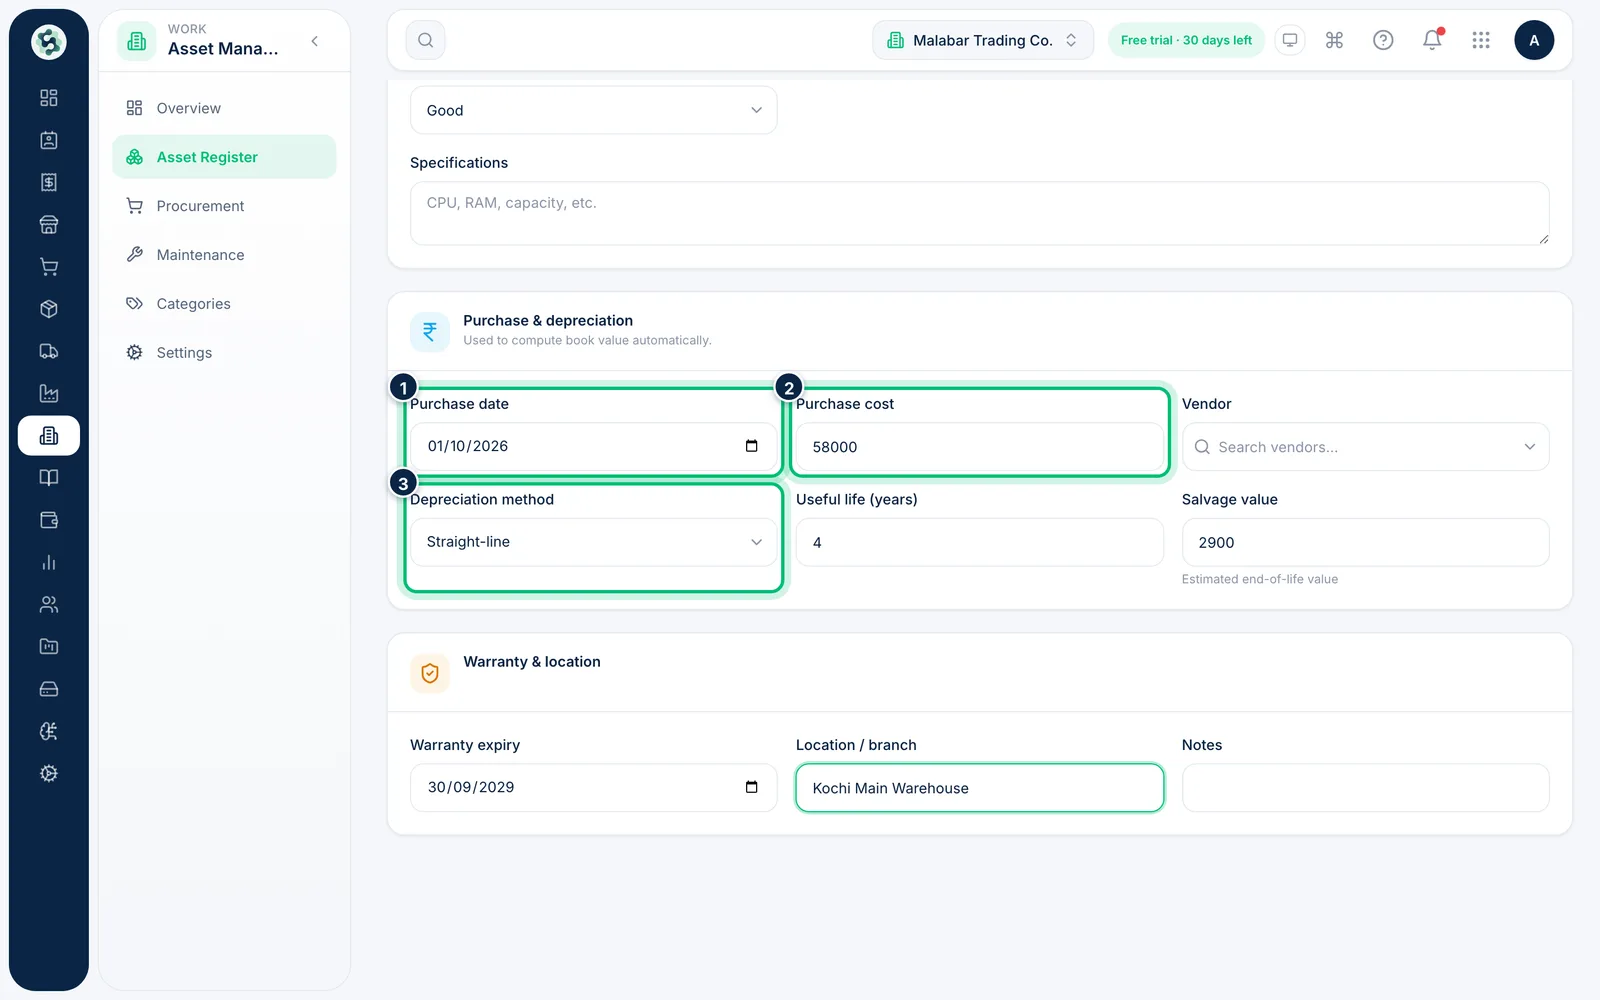
Task: Open the bar chart icon in the dark rail
Action: pyautogui.click(x=48, y=562)
